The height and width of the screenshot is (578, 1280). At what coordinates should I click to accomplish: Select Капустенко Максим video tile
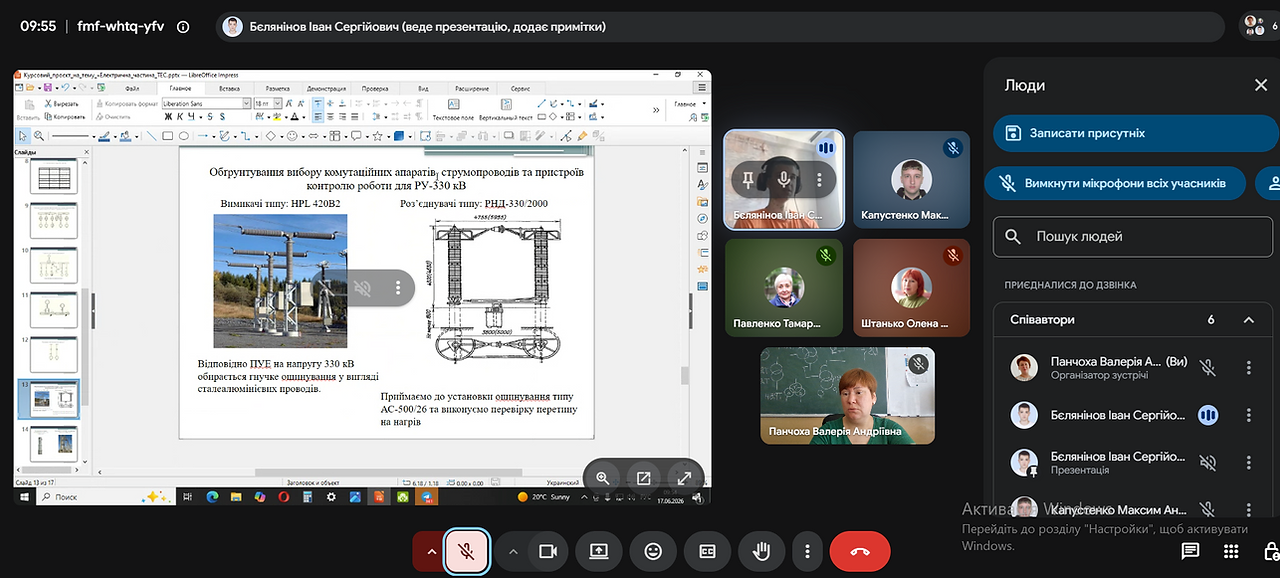coord(911,180)
